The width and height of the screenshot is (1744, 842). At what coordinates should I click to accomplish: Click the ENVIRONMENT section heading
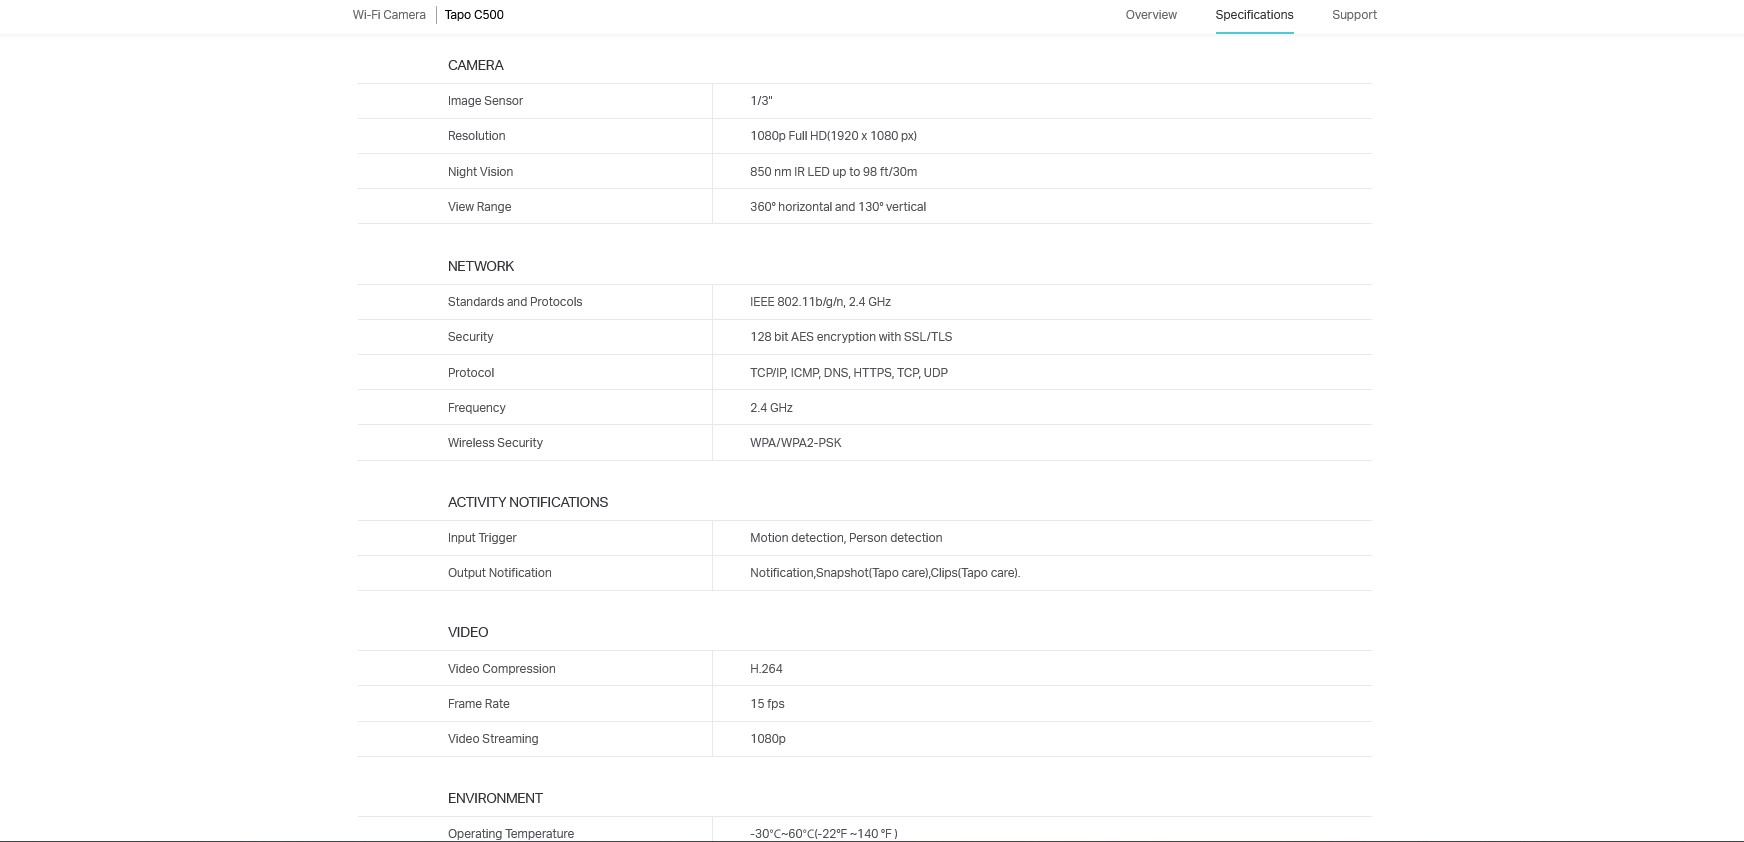pos(495,798)
